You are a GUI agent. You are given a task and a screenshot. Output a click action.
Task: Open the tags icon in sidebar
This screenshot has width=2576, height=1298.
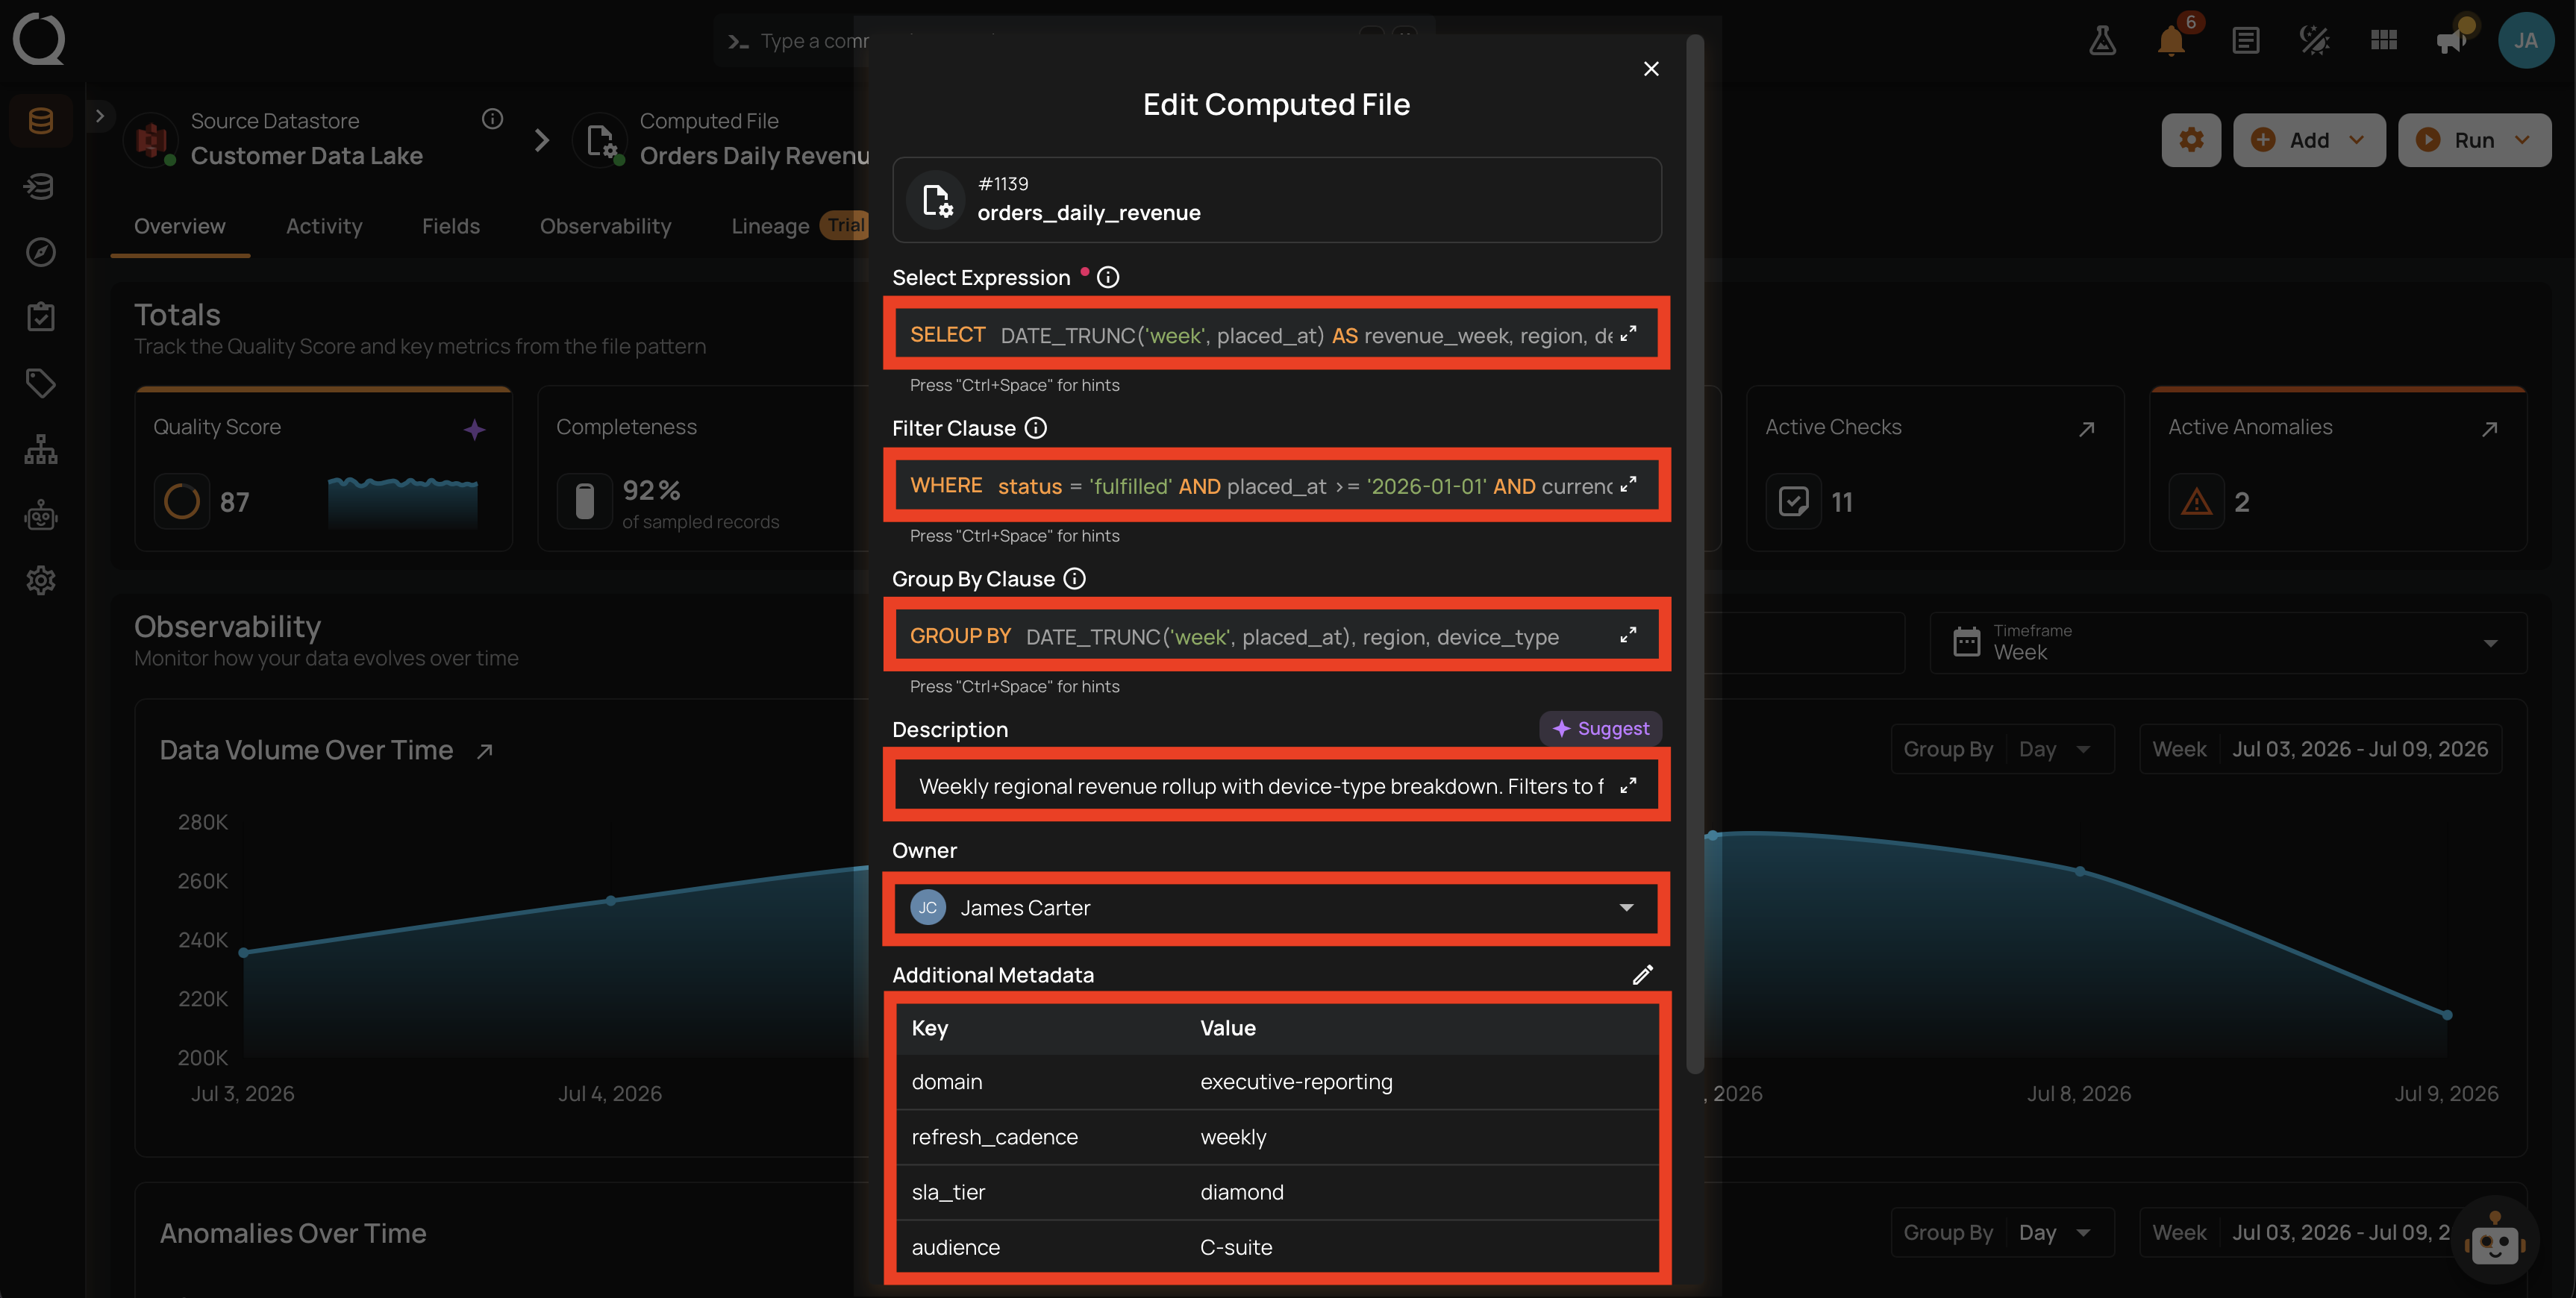[x=41, y=383]
